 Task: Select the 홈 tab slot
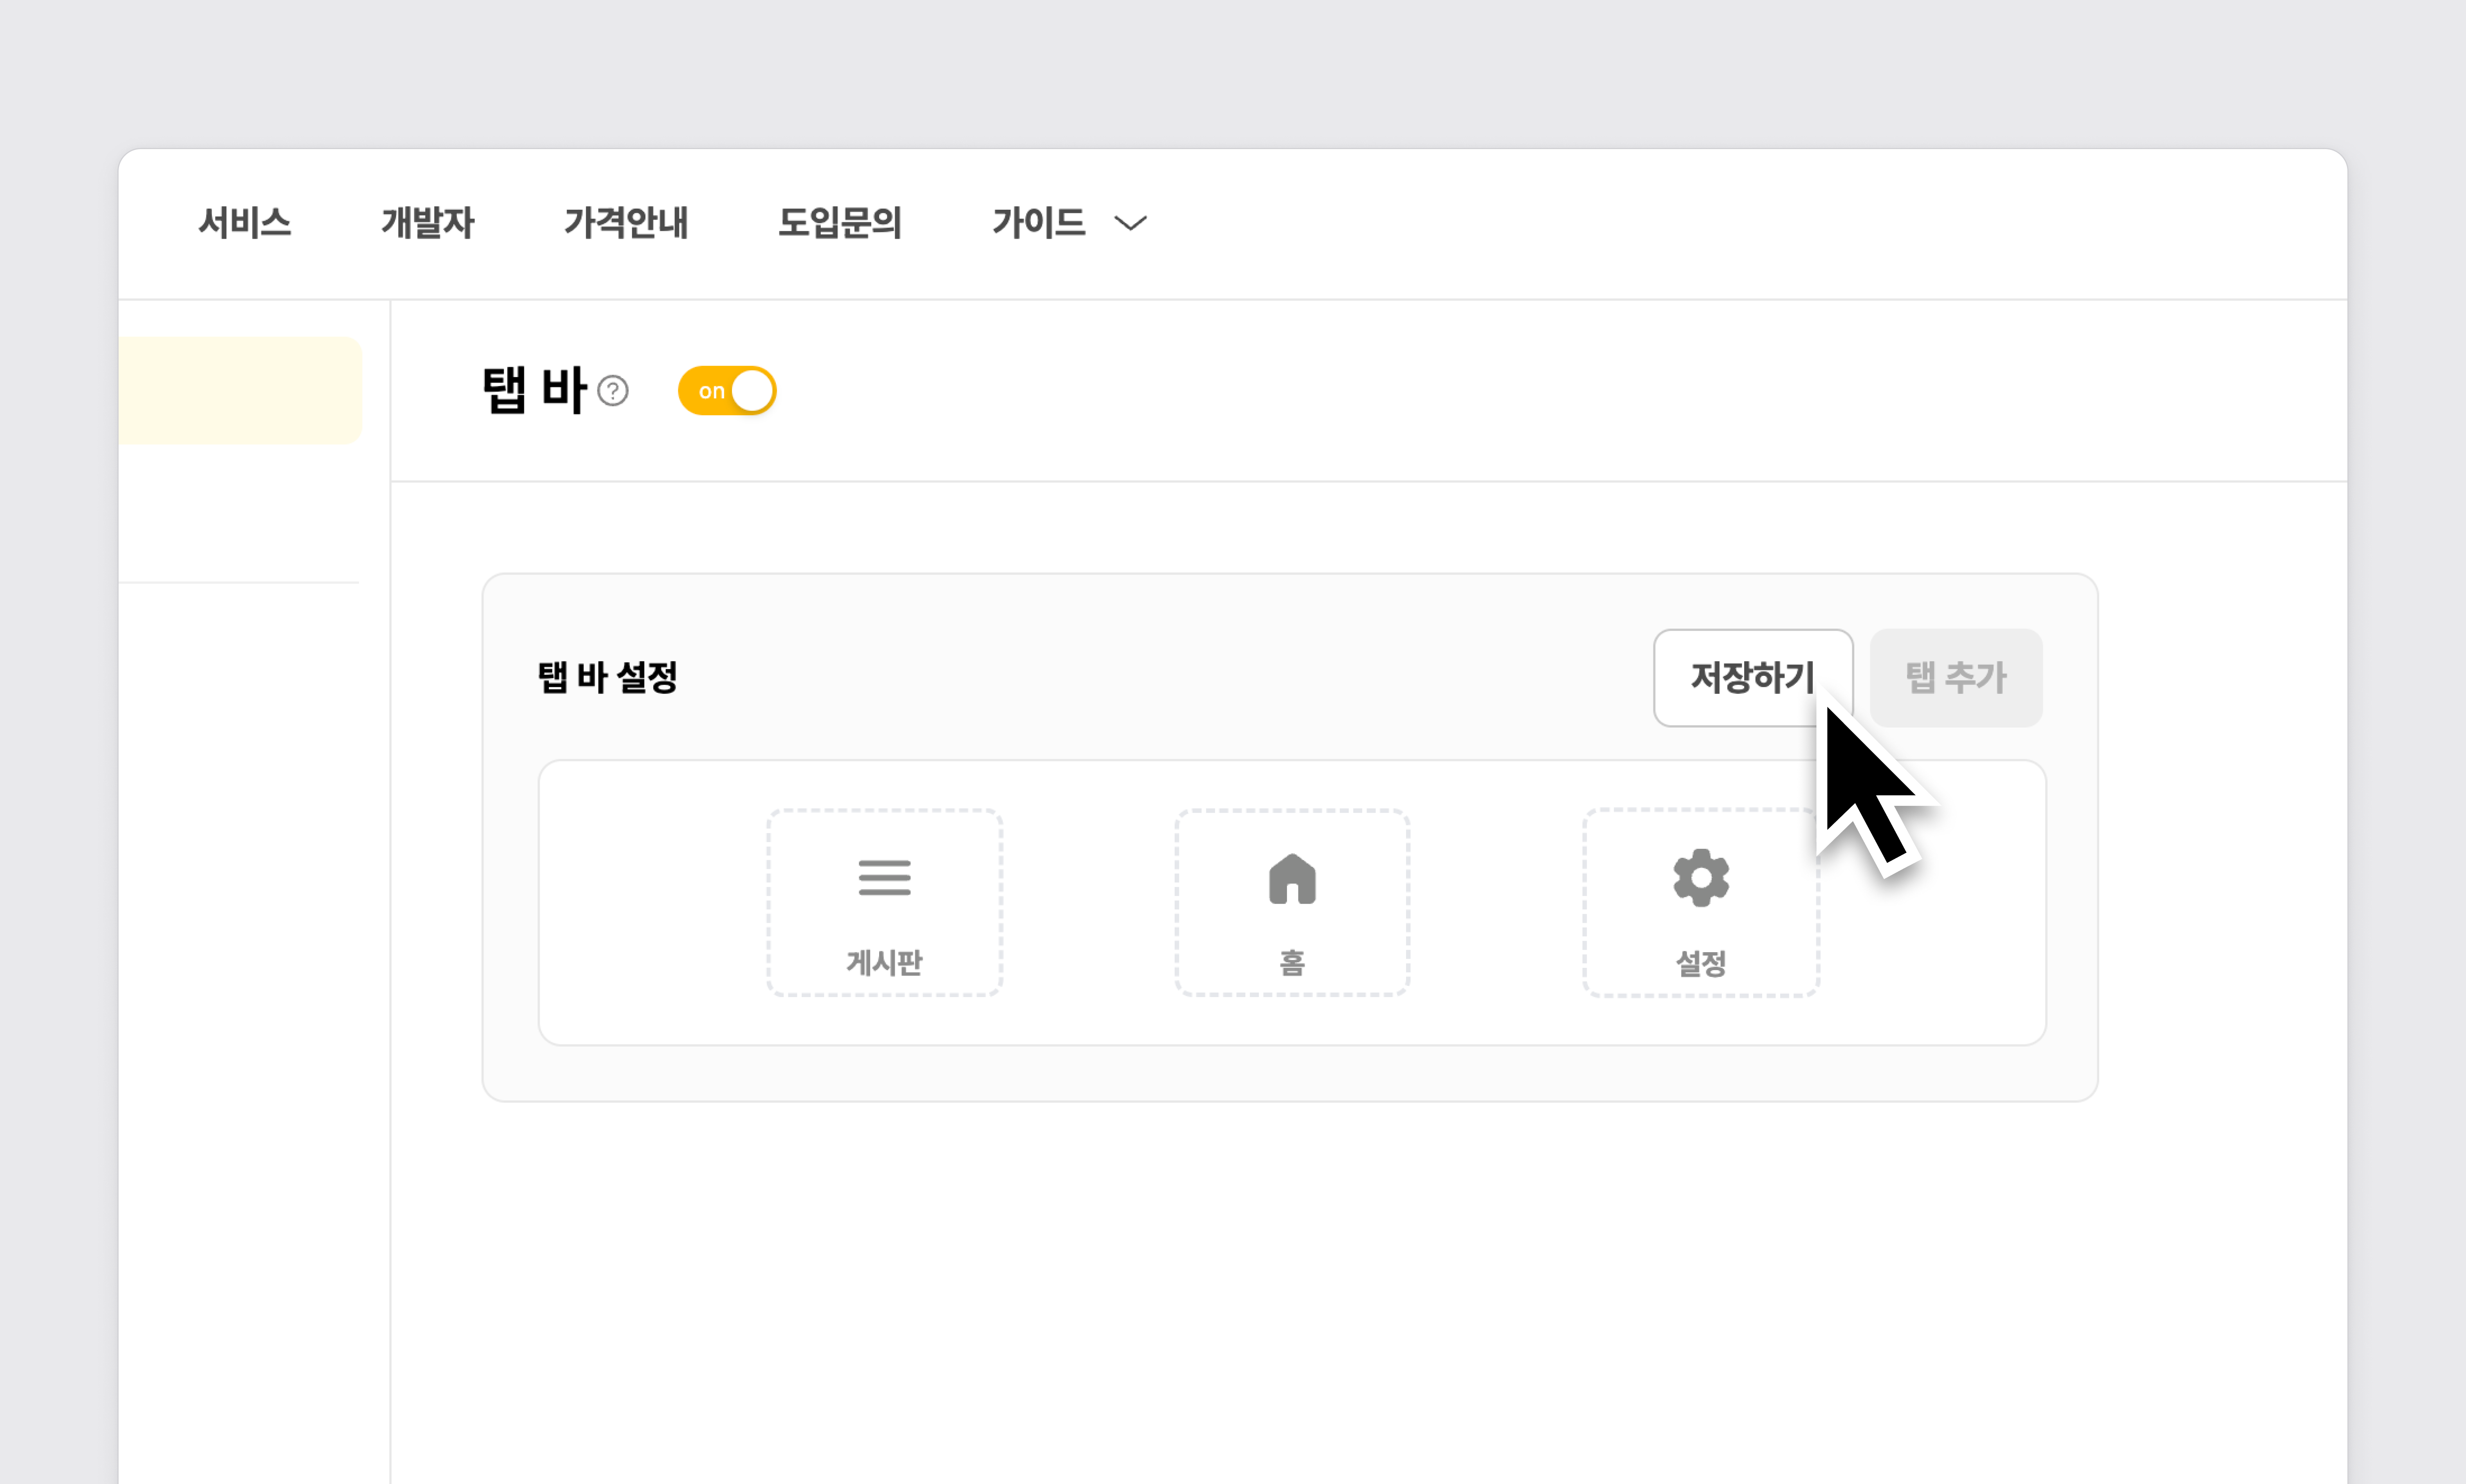pos(1292,903)
